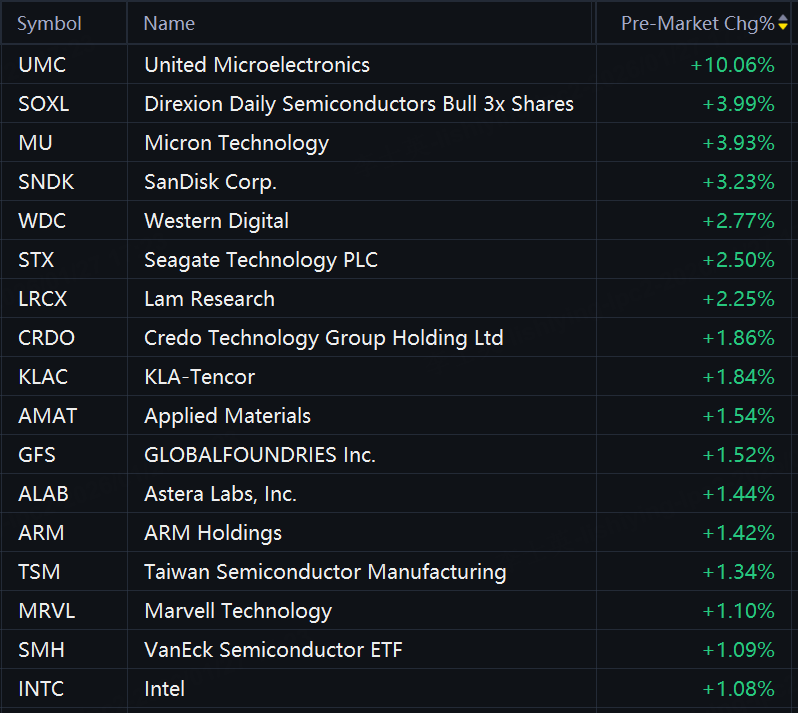Click Intel's +1.08% pre-market change
The width and height of the screenshot is (798, 713).
click(738, 689)
